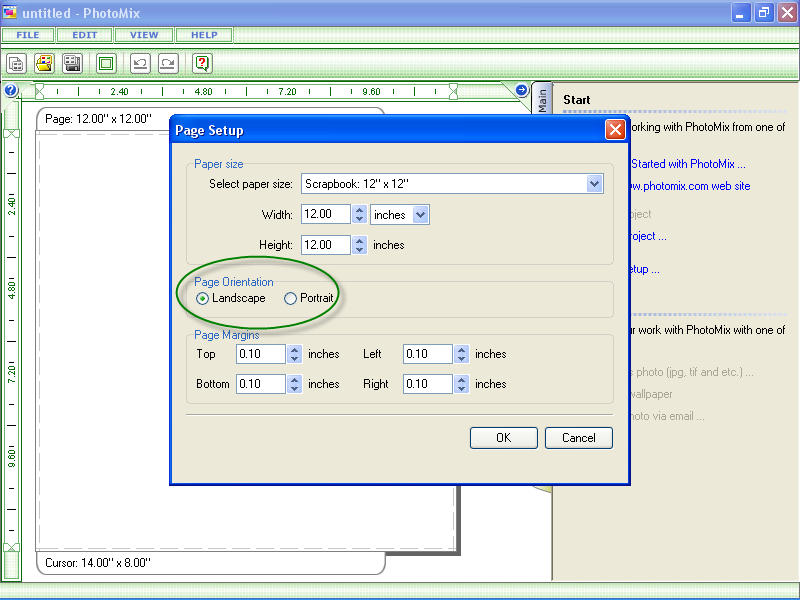Image resolution: width=800 pixels, height=600 pixels.
Task: Click the Height input field
Action: [x=326, y=245]
